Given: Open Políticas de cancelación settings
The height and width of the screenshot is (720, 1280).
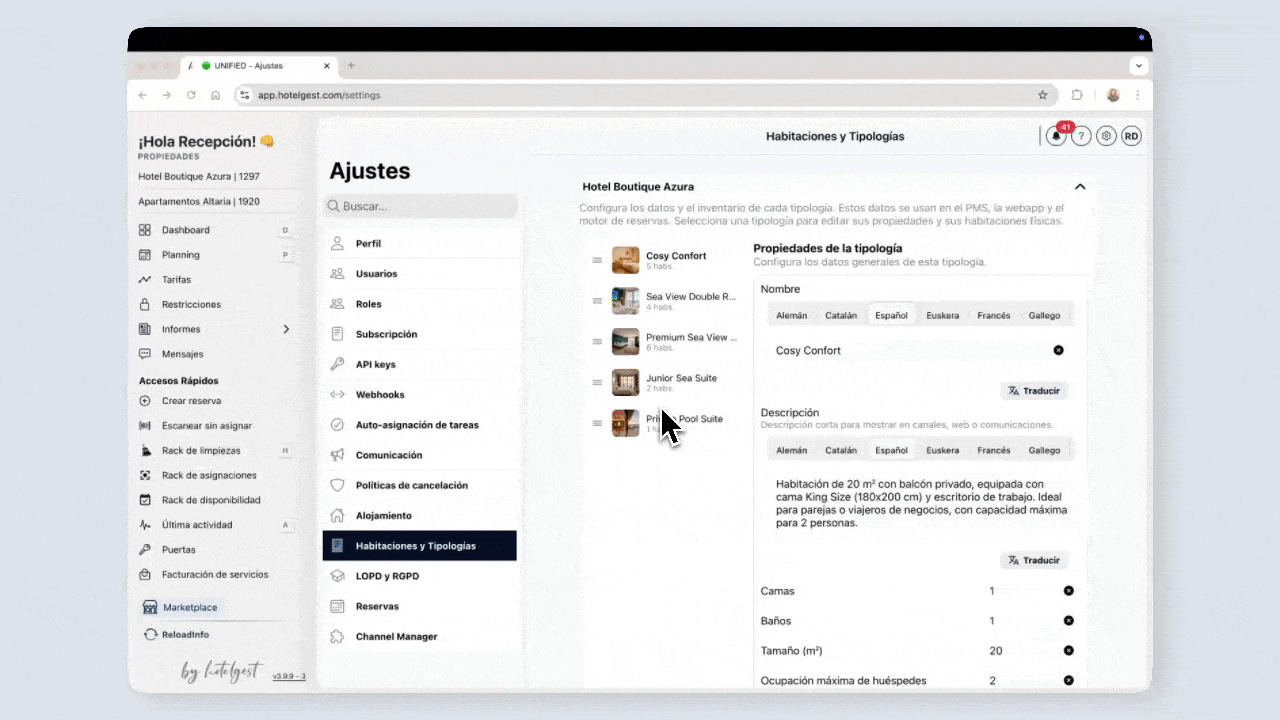Looking at the screenshot, I should (x=411, y=485).
